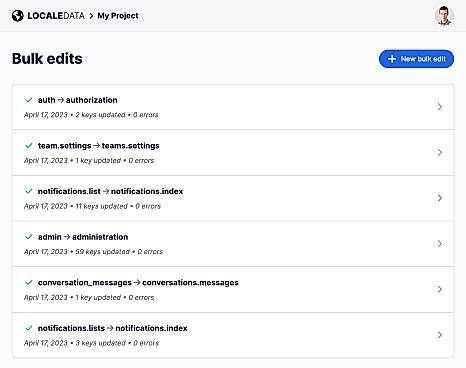Image resolution: width=466 pixels, height=368 pixels.
Task: Click the green check for admin → administration
Action: coord(29,237)
